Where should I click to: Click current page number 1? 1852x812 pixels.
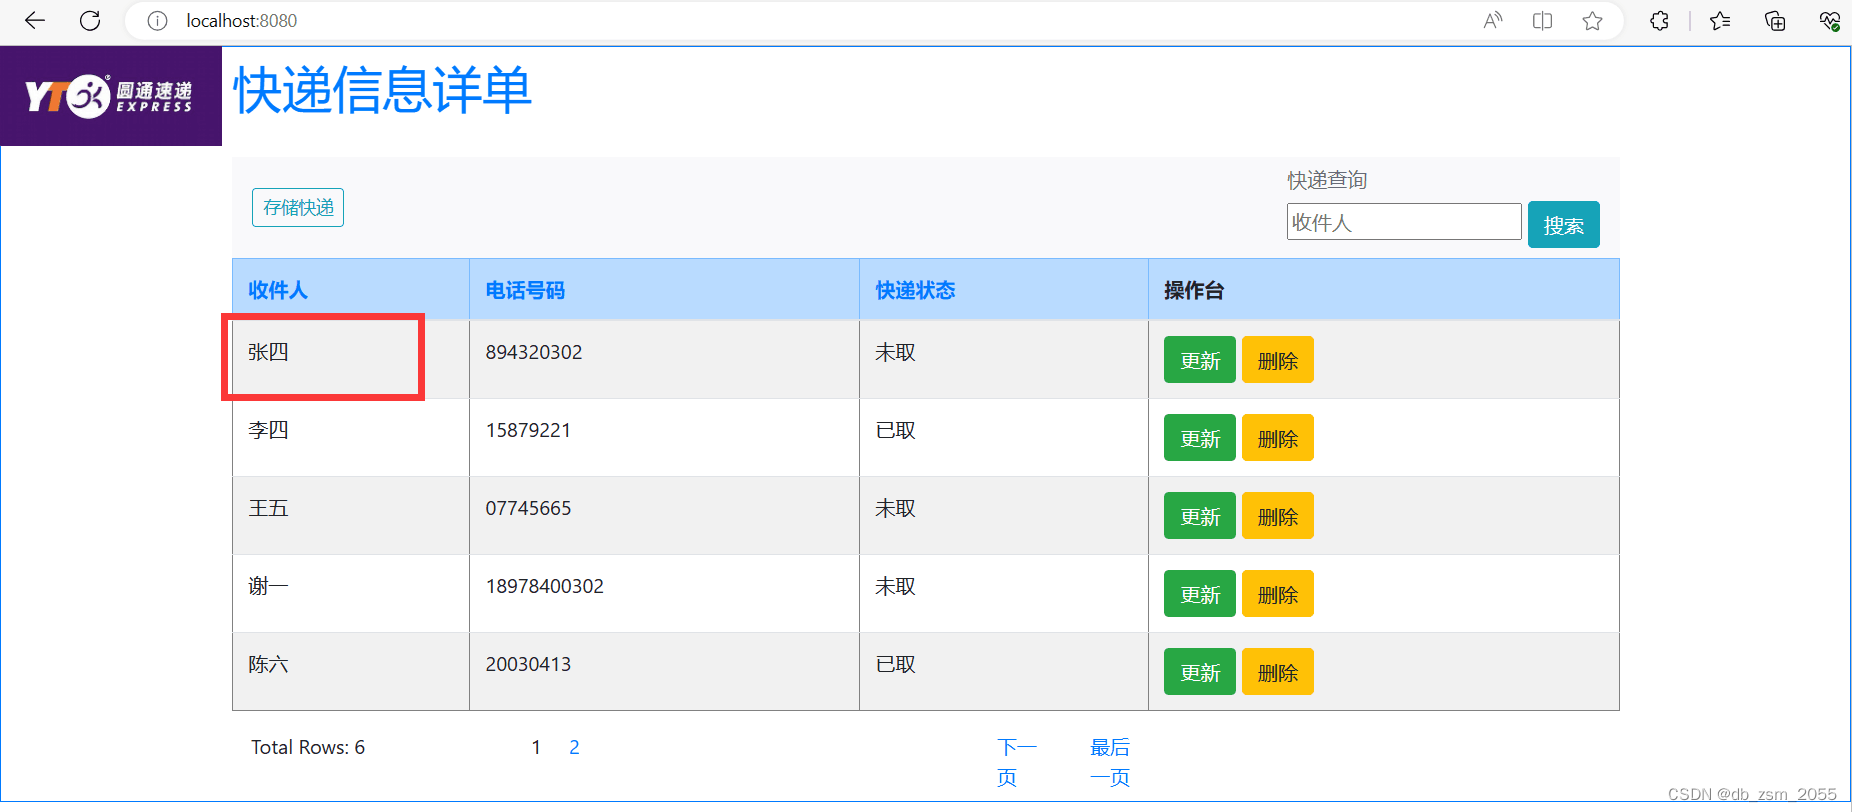tap(536, 747)
